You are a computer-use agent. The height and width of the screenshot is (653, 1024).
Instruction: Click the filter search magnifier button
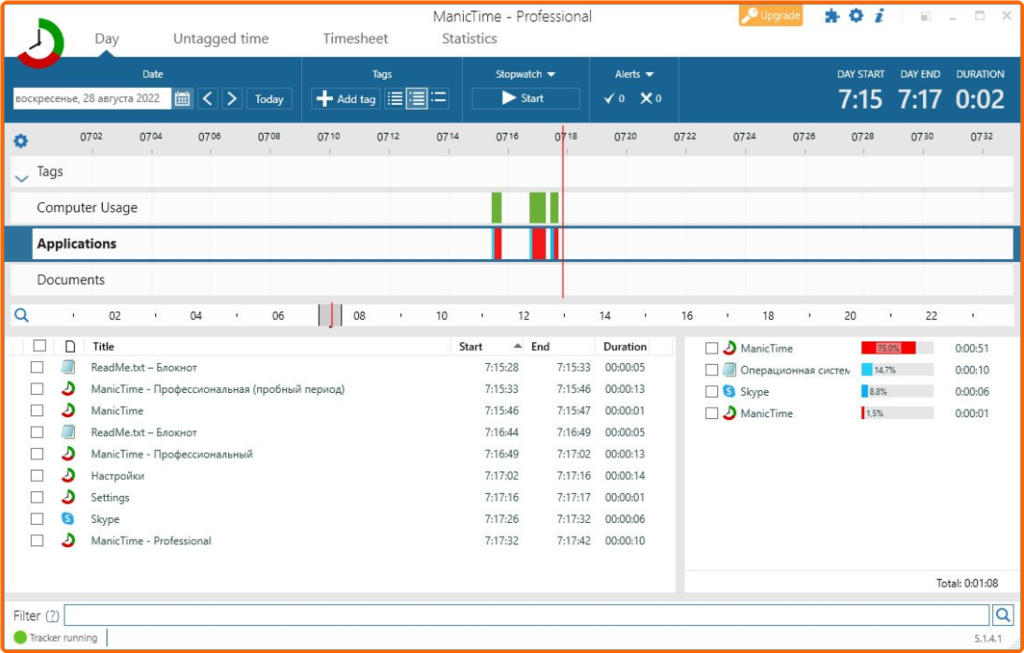pyautogui.click(x=1002, y=615)
